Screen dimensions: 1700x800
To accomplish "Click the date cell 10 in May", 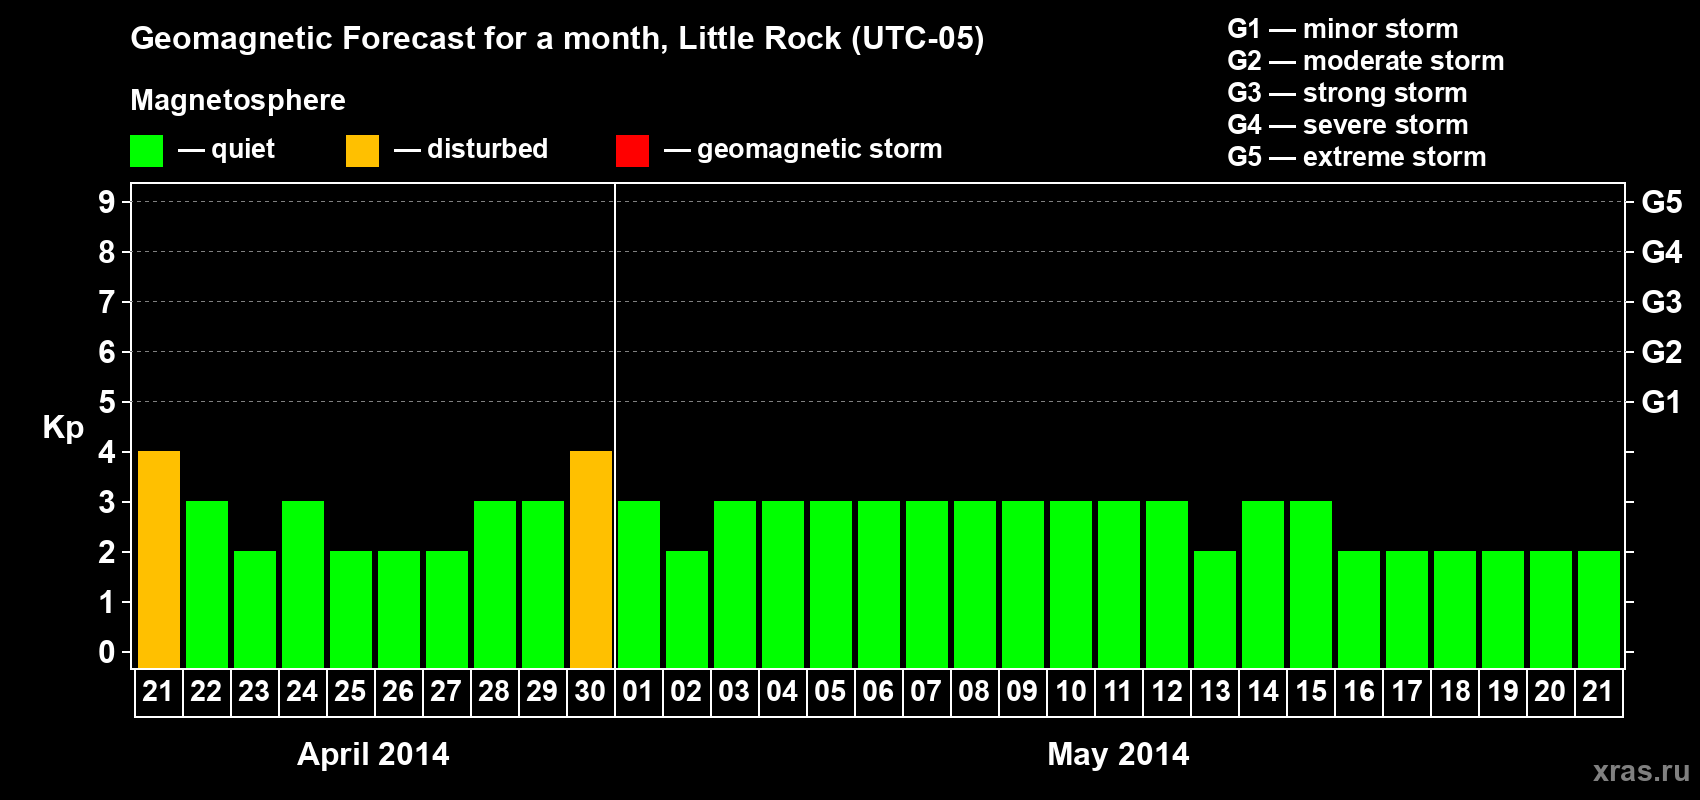I will click(x=1071, y=692).
